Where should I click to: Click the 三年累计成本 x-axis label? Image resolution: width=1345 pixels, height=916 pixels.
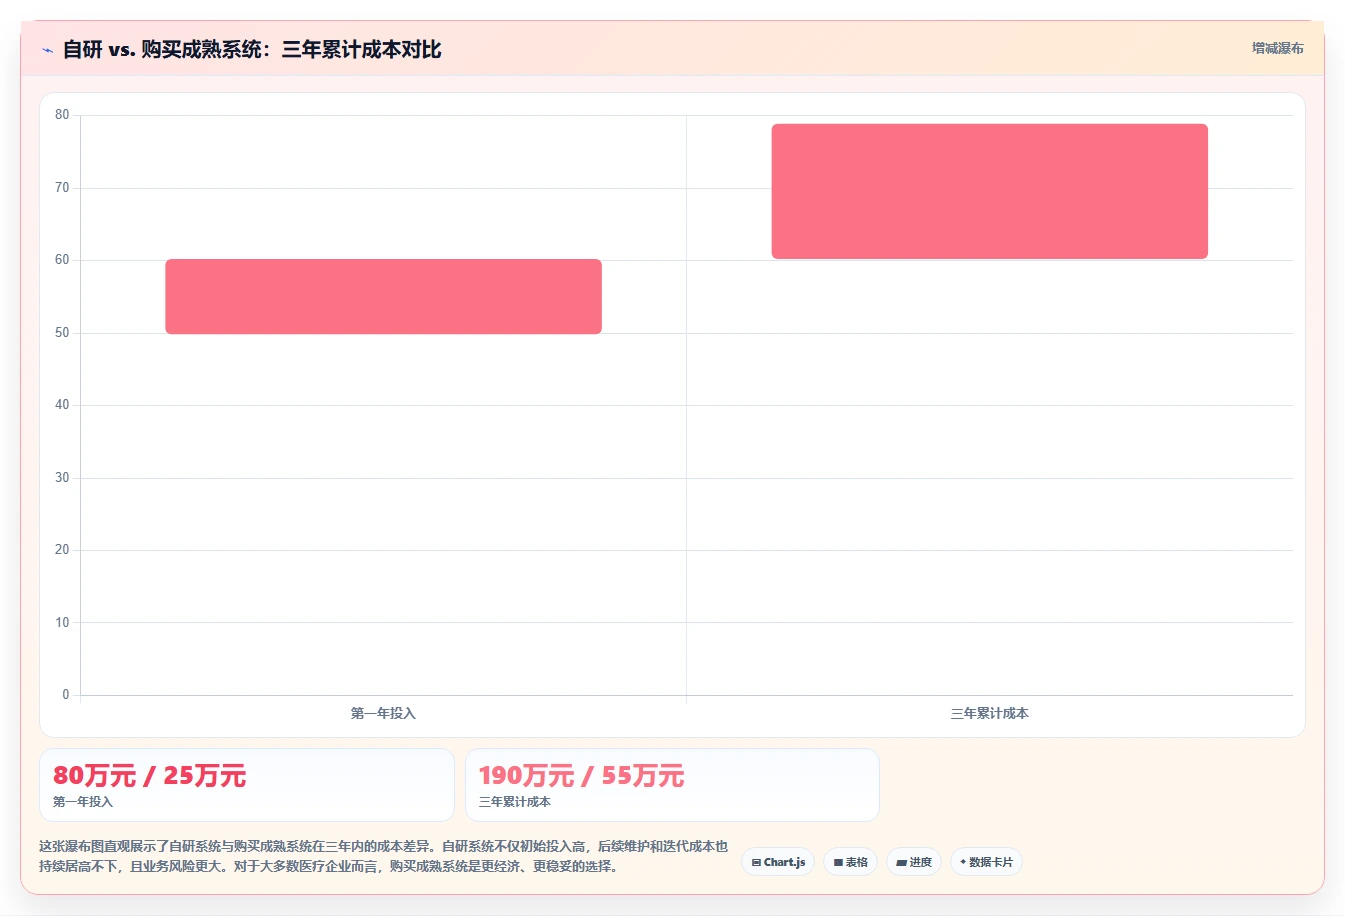point(989,713)
